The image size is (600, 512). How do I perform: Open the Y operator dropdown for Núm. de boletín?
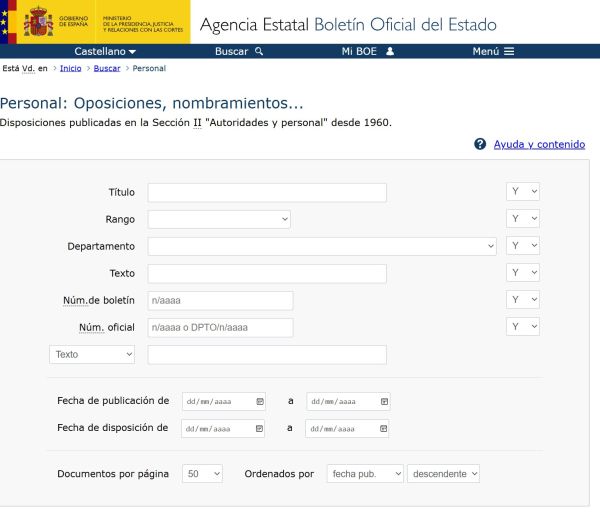point(523,300)
